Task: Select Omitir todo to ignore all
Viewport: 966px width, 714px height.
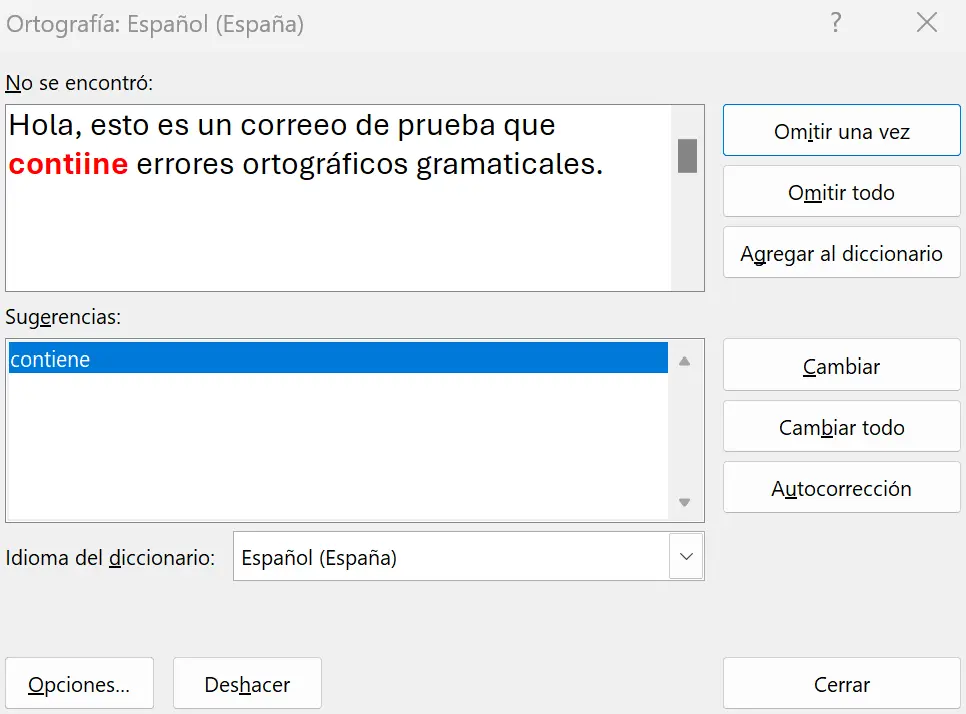Action: click(842, 192)
